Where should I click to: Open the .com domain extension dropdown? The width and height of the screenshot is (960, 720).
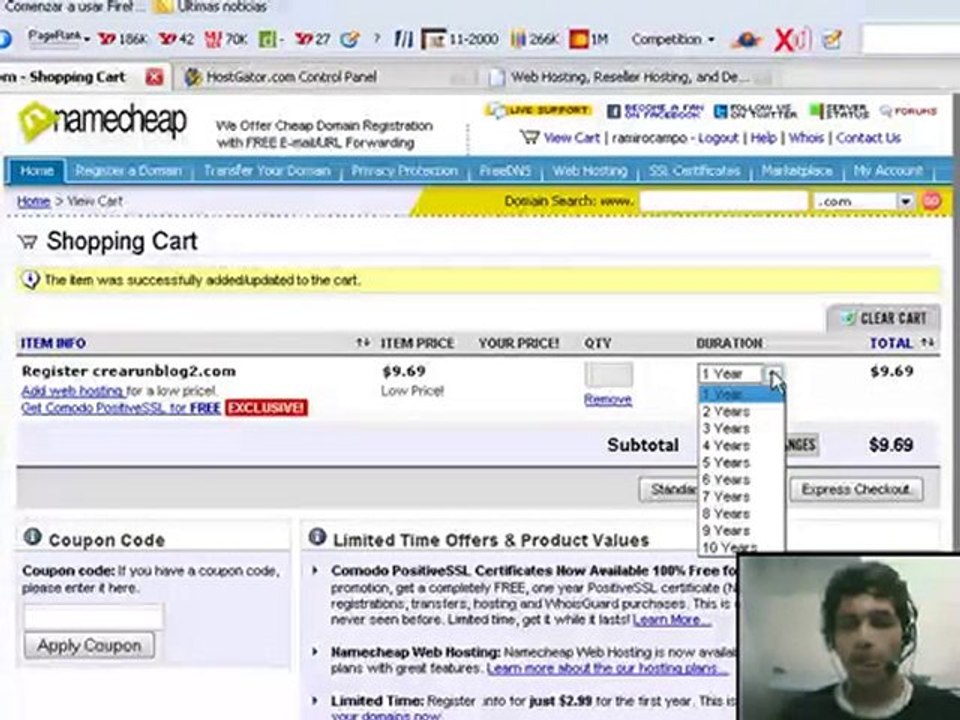click(864, 201)
